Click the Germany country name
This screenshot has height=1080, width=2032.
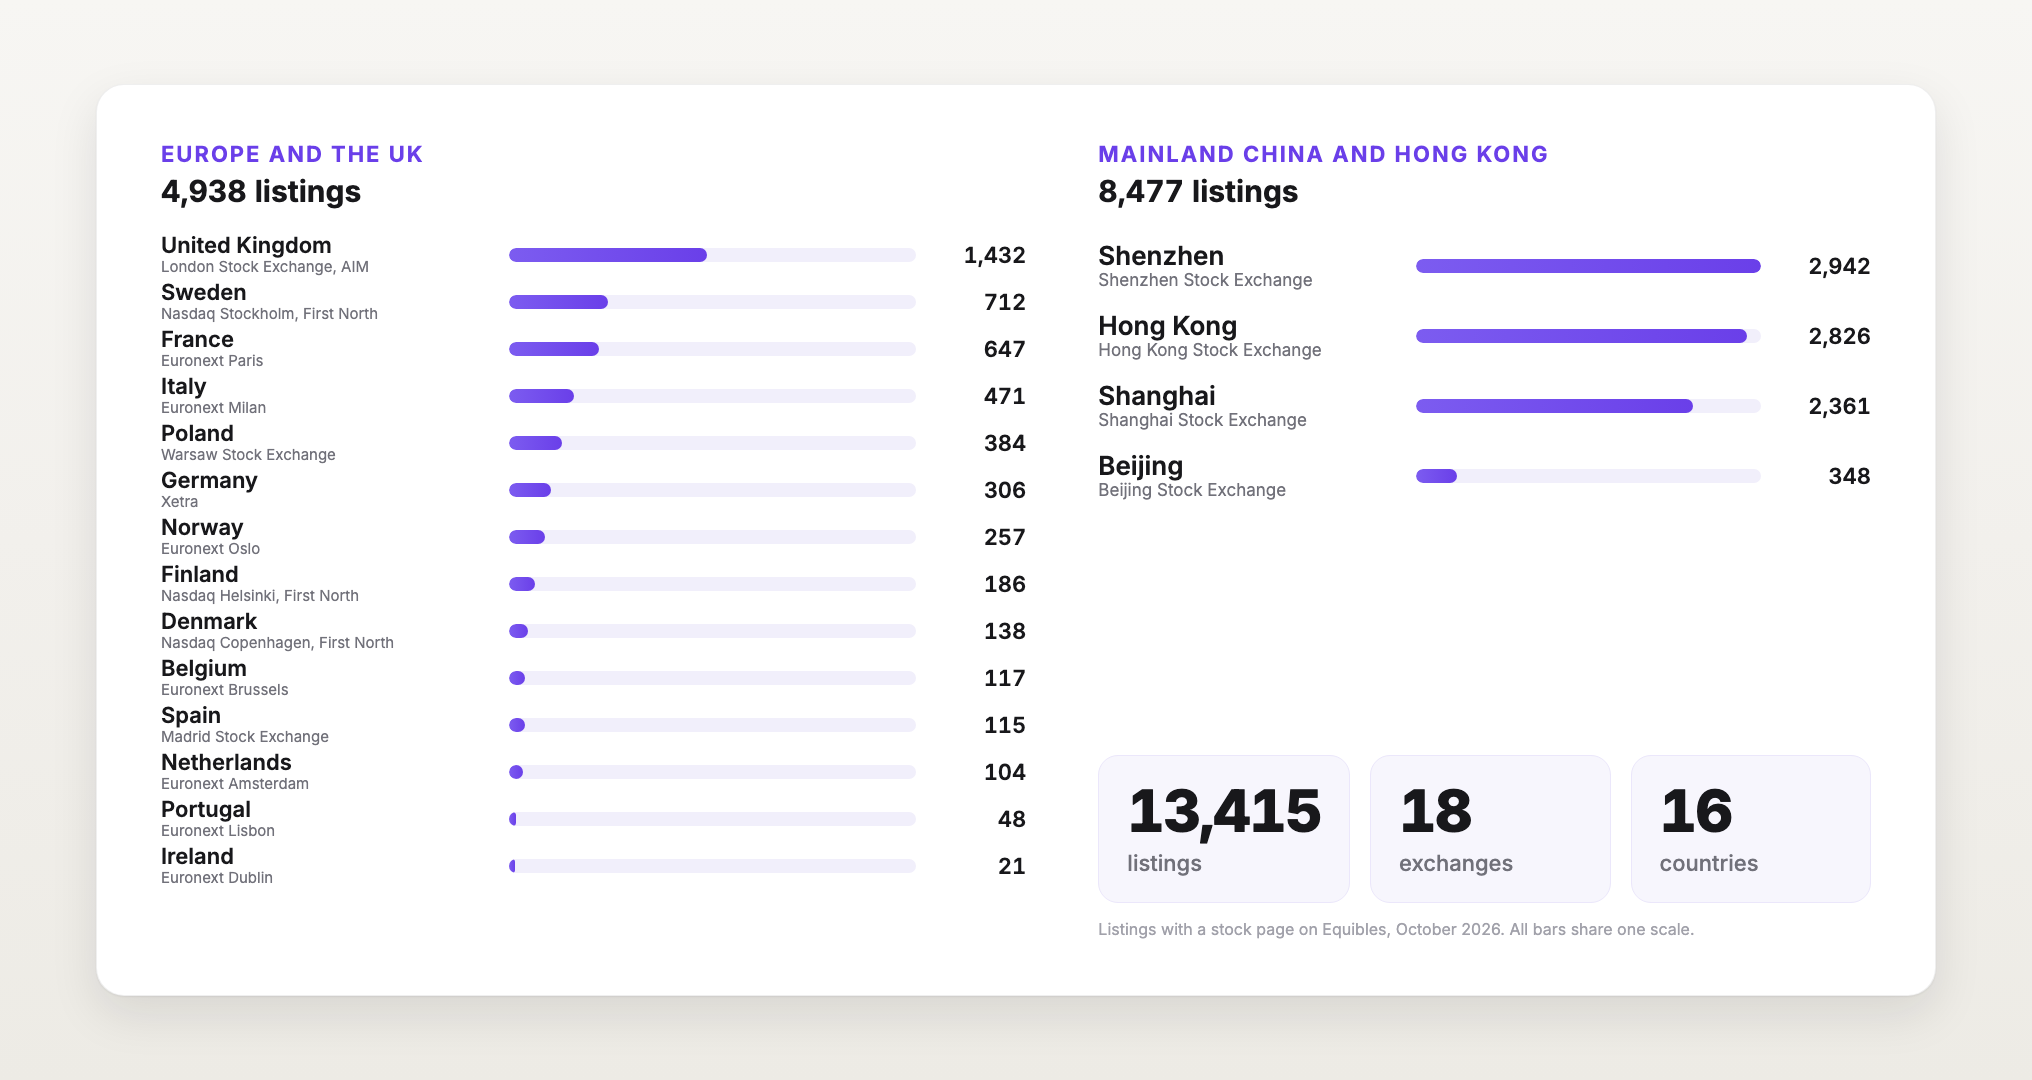209,480
